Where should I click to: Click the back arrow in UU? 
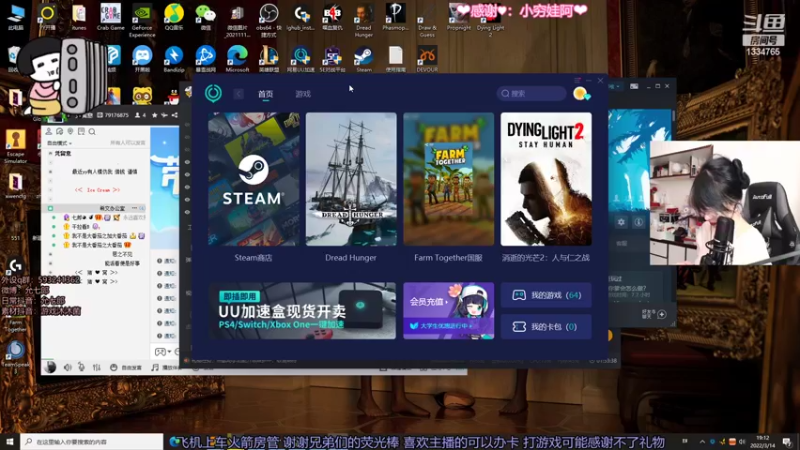(238, 94)
